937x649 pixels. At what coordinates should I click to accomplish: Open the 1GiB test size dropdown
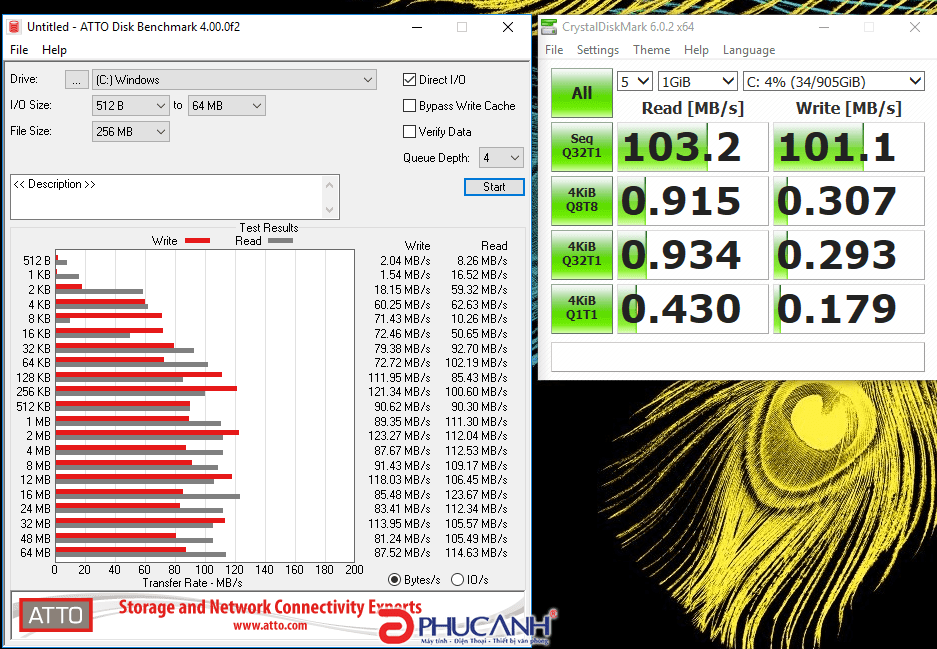coord(697,82)
